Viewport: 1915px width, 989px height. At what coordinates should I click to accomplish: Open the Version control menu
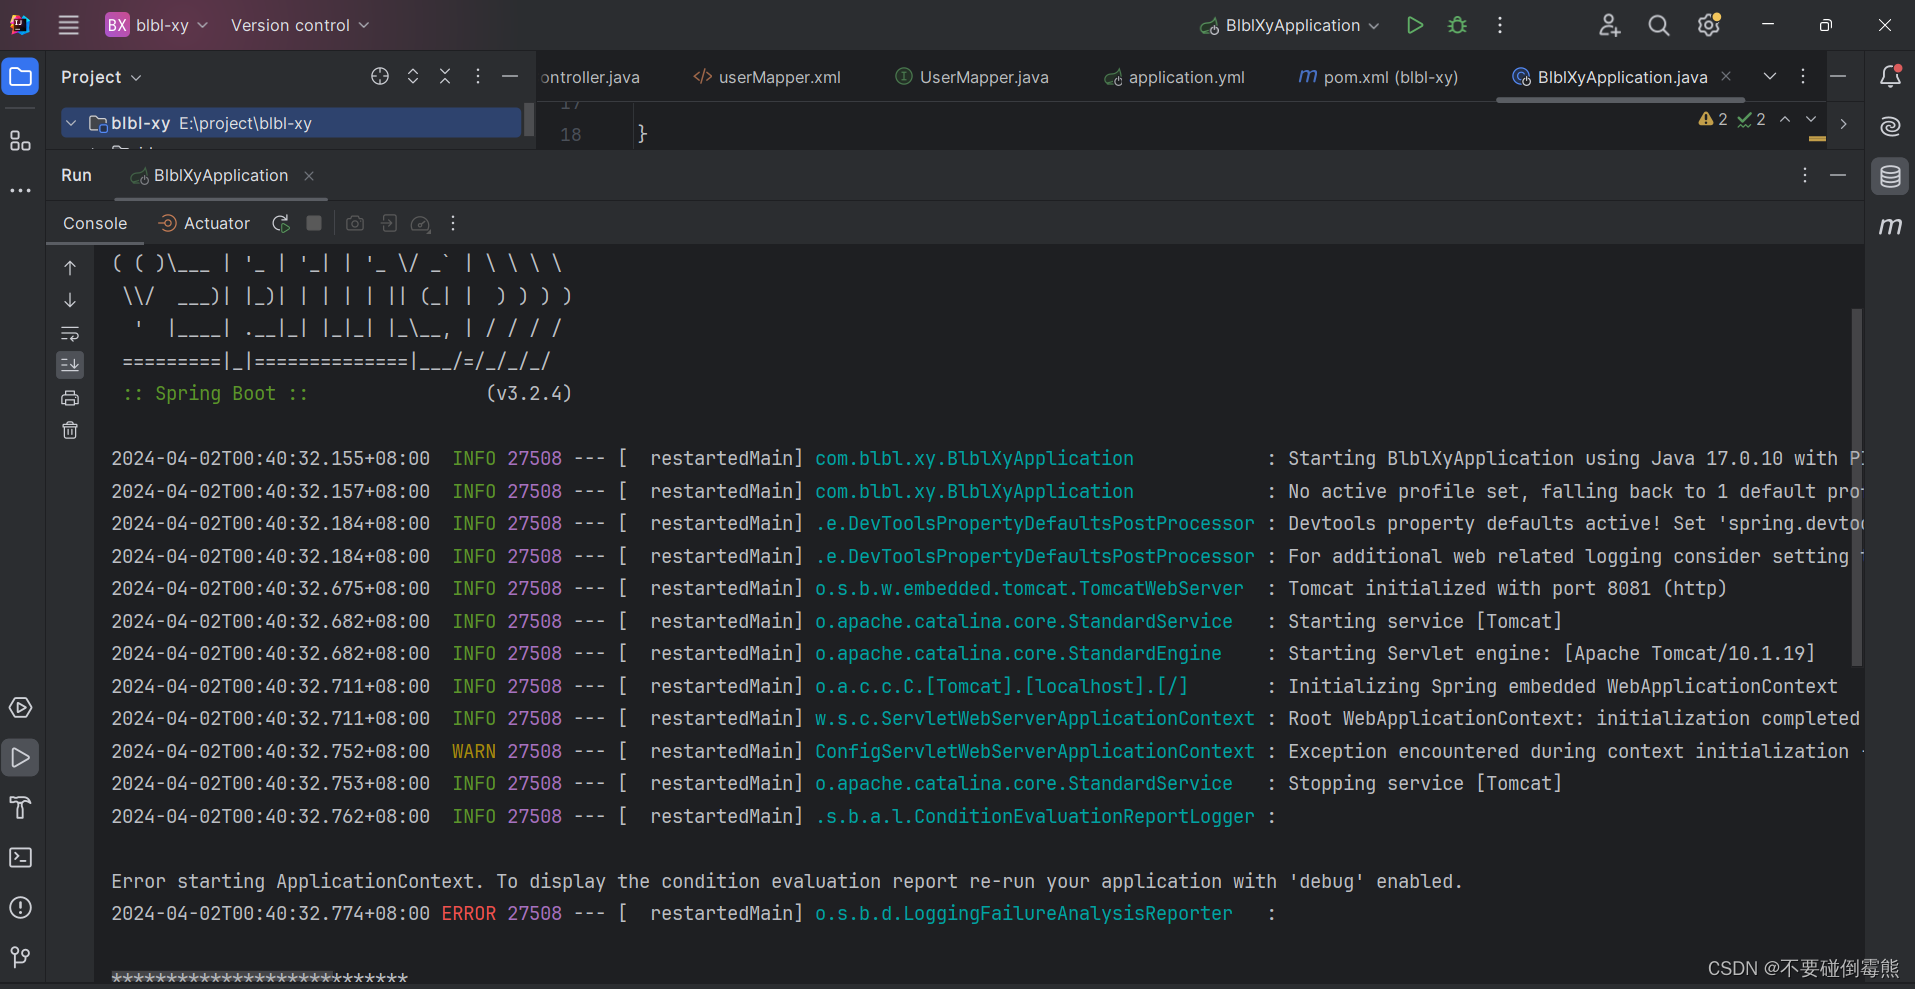coord(298,25)
